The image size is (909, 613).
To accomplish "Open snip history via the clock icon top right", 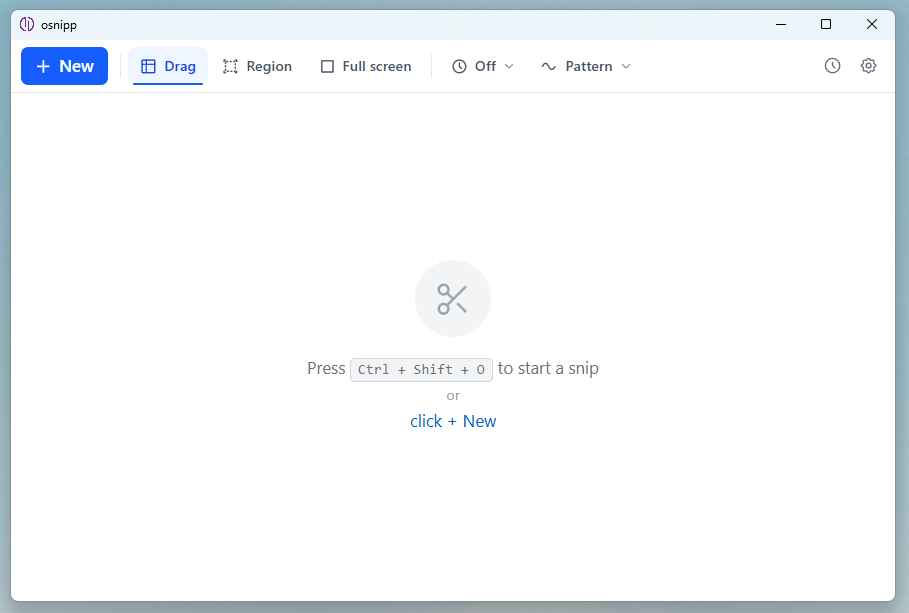I will (x=832, y=65).
